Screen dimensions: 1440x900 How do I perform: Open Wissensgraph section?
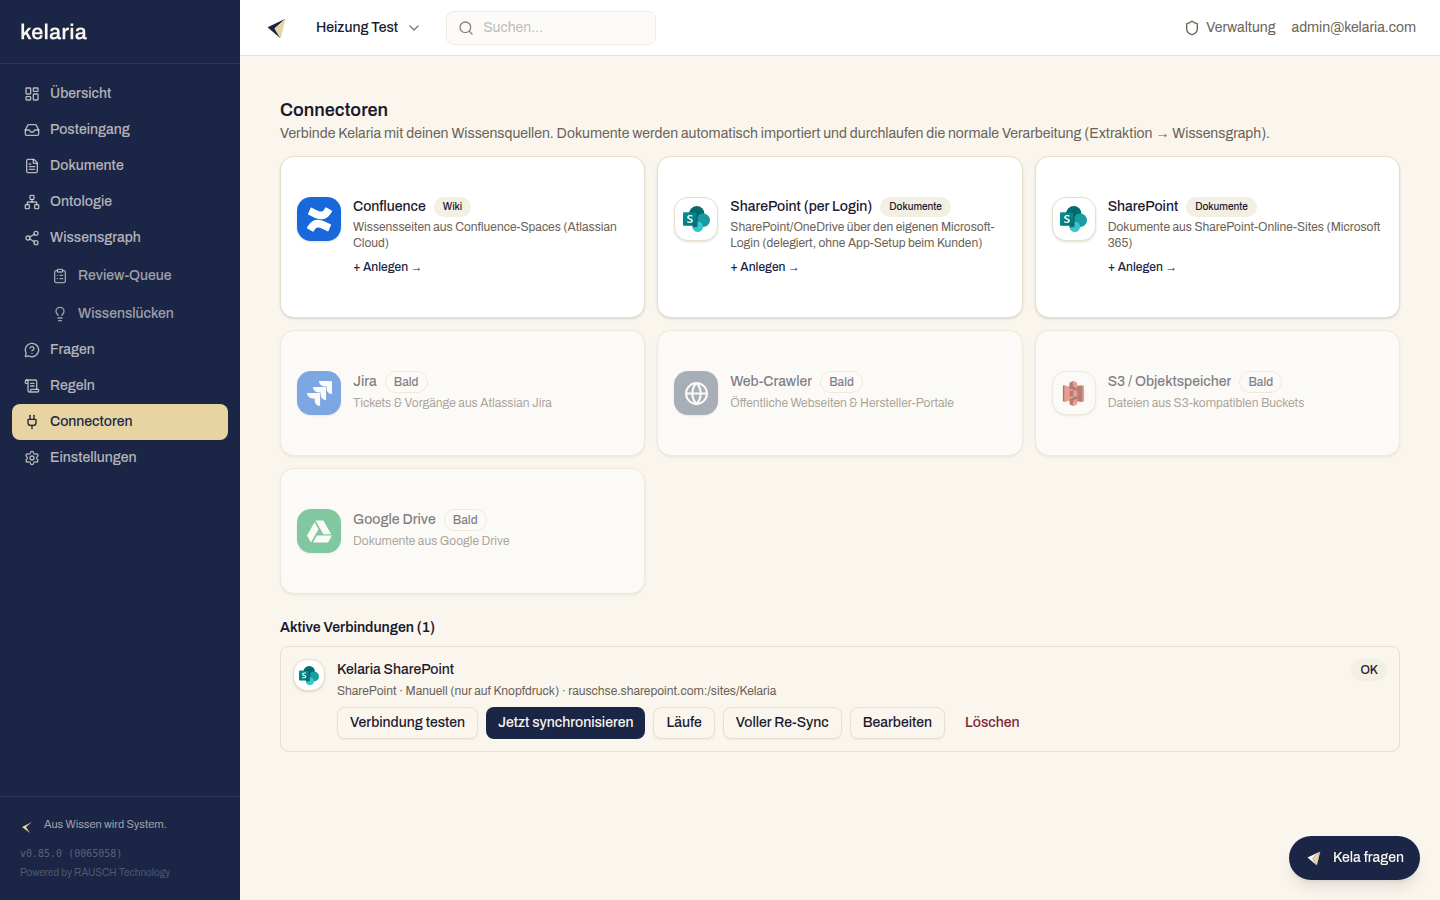[120, 237]
